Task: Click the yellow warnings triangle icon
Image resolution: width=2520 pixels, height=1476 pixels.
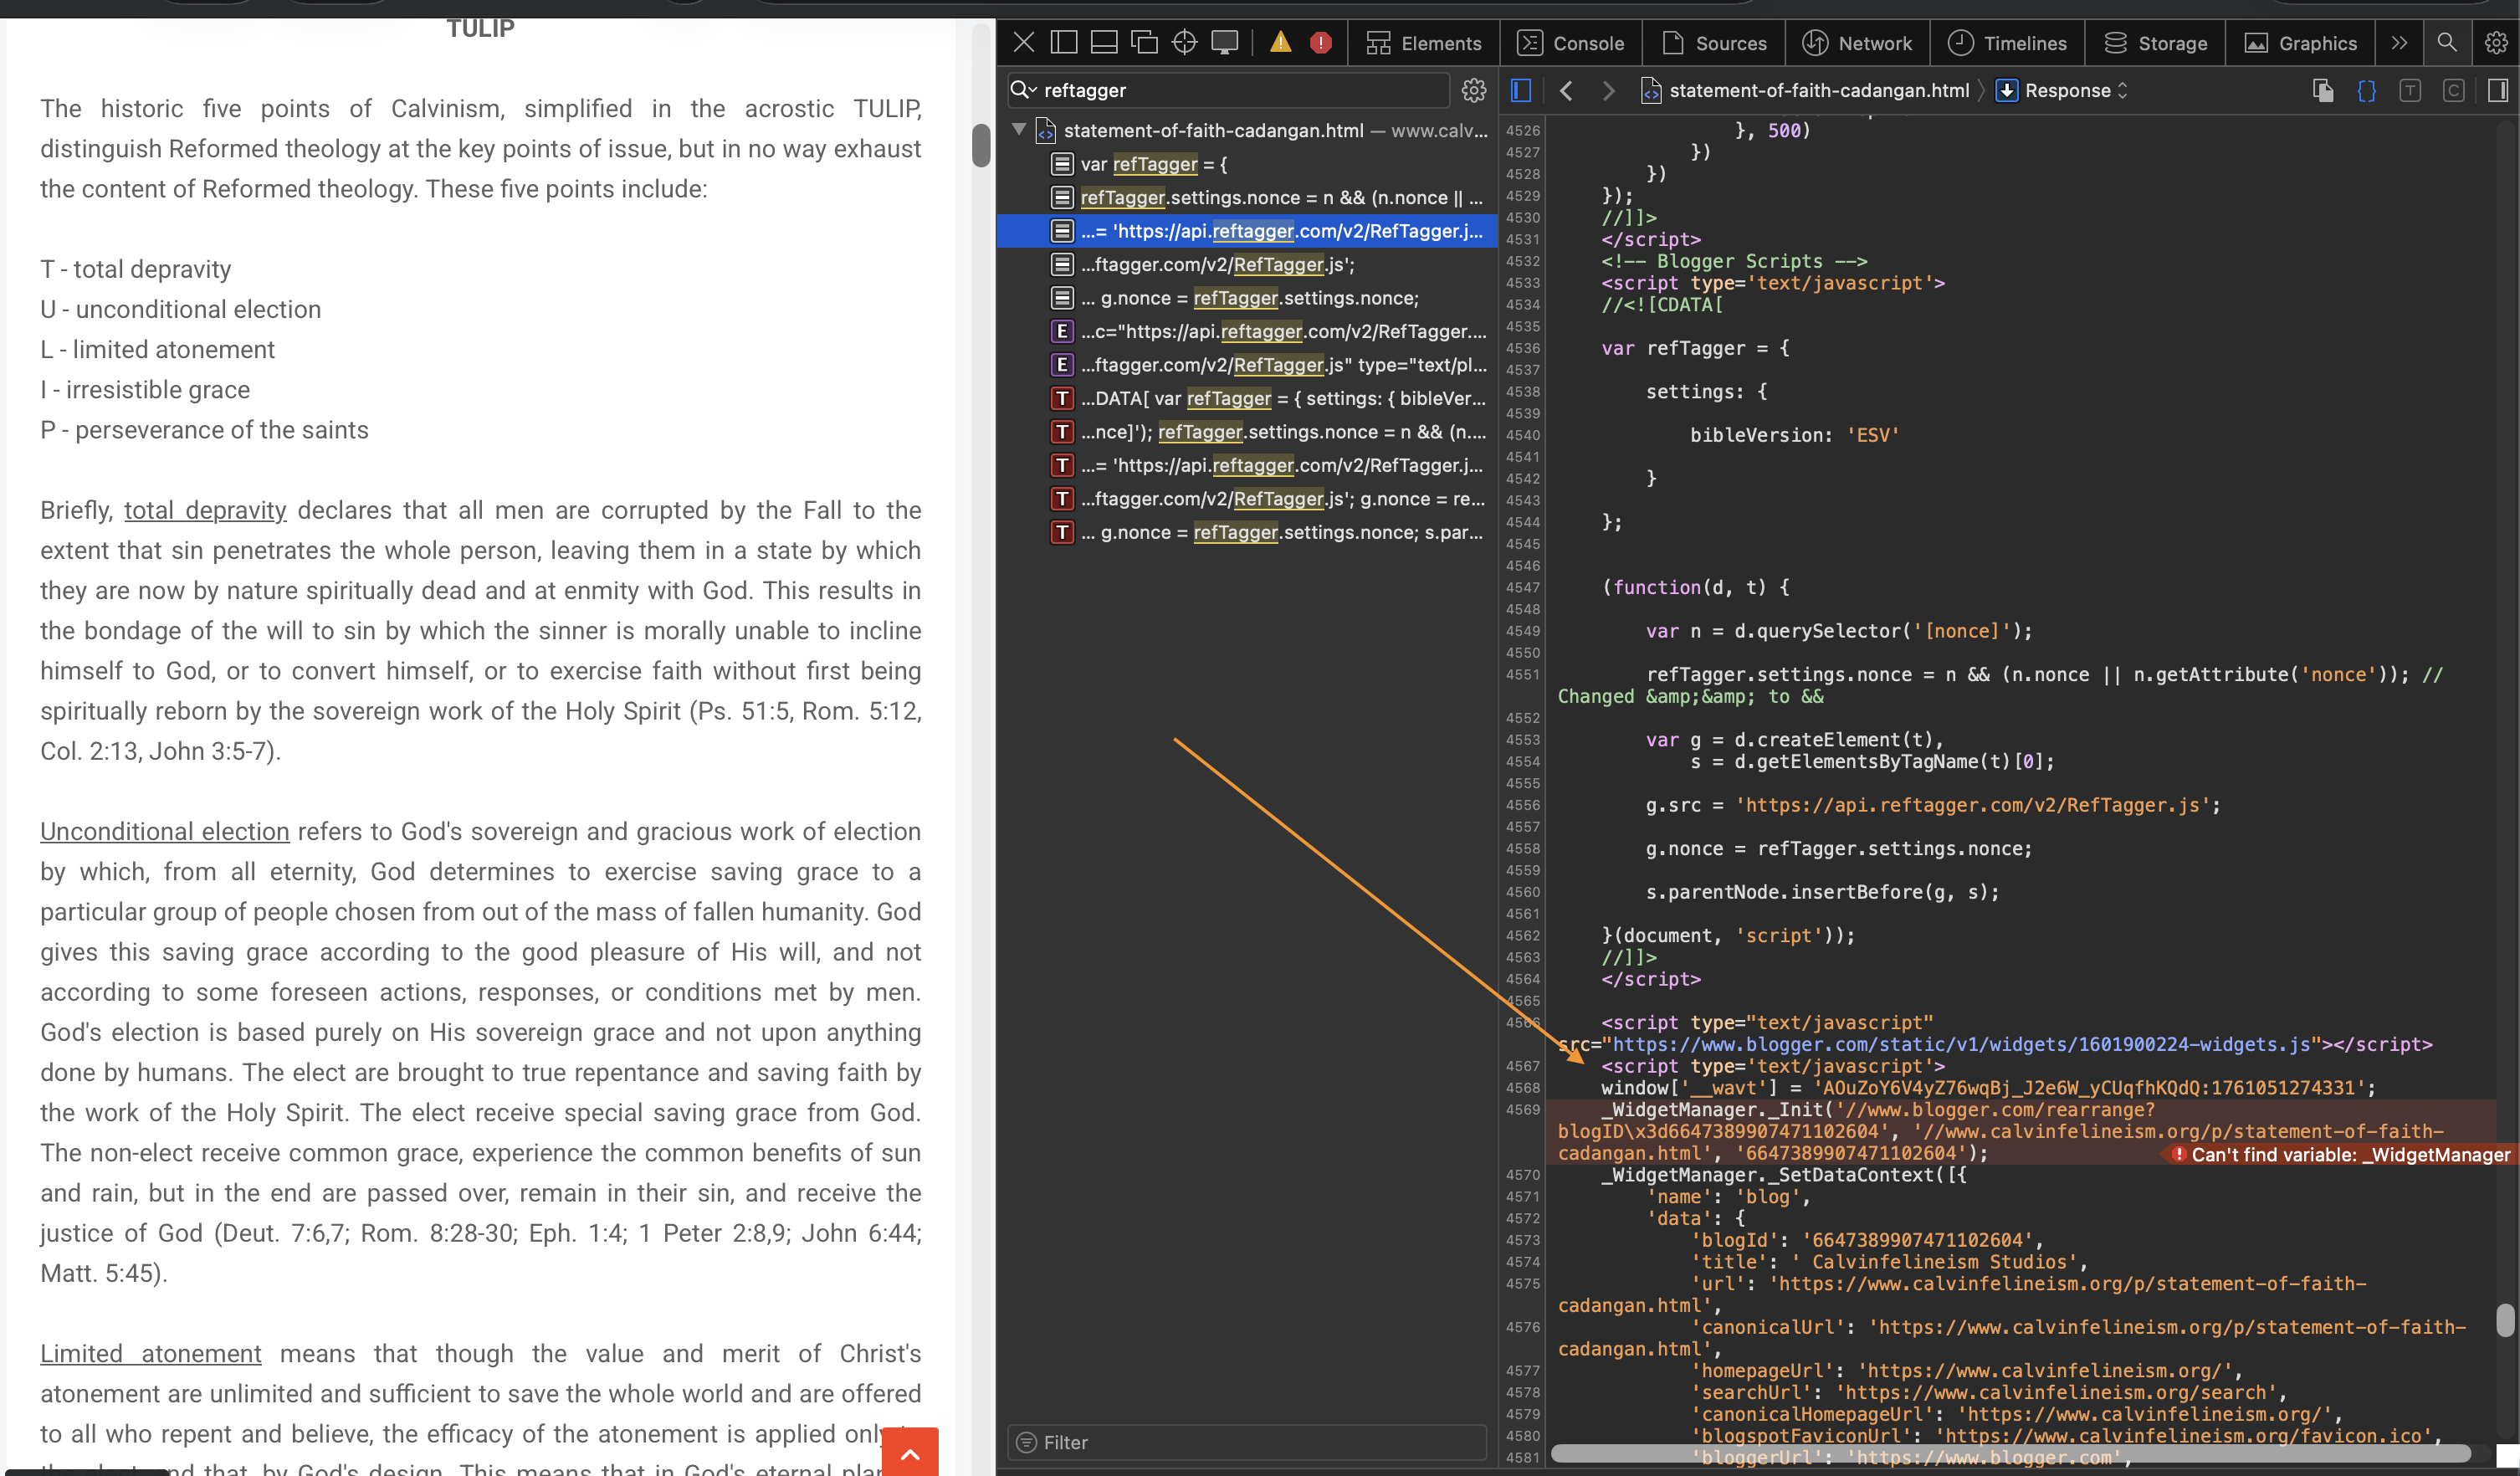Action: pos(1280,43)
